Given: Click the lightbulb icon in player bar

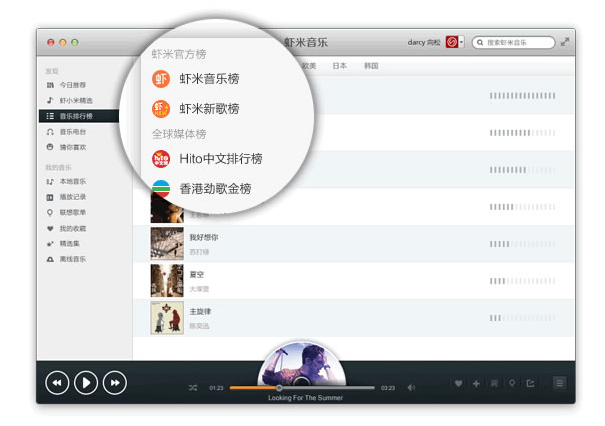Looking at the screenshot, I should pyautogui.click(x=512, y=383).
